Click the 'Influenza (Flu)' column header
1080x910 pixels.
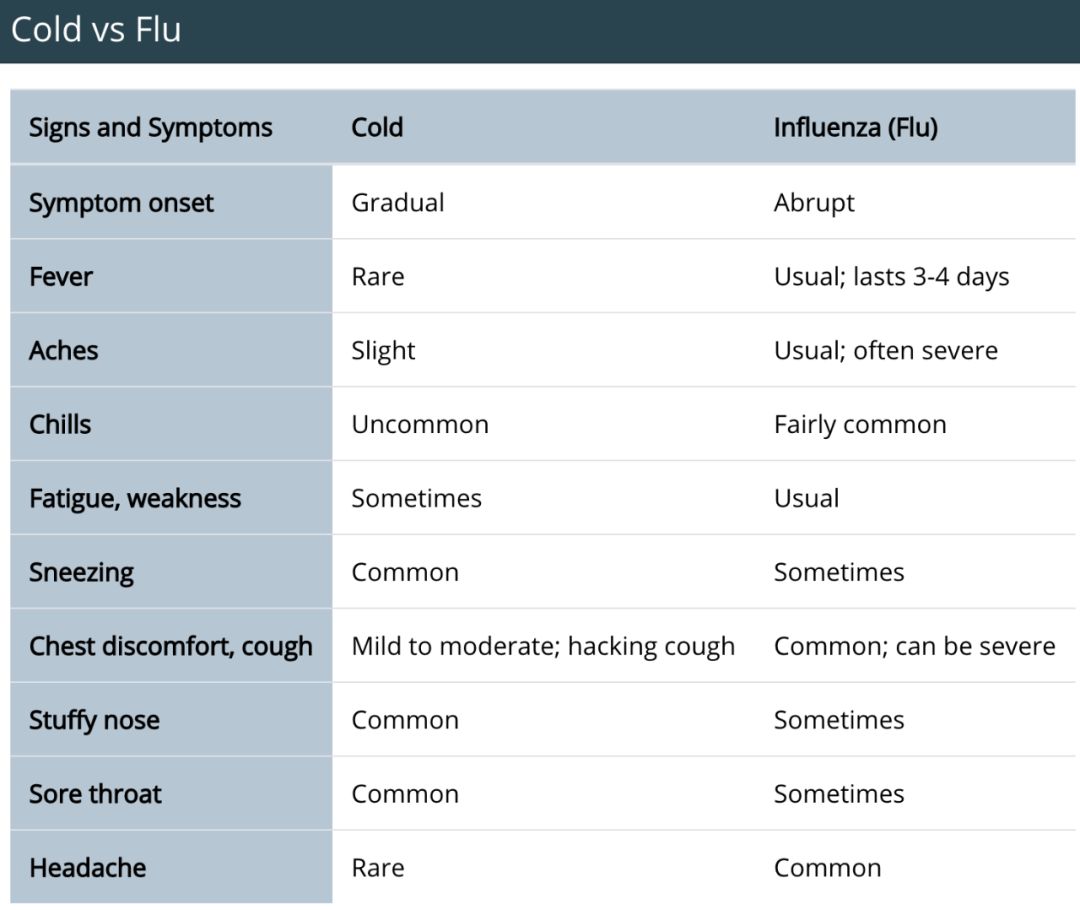[x=855, y=128]
